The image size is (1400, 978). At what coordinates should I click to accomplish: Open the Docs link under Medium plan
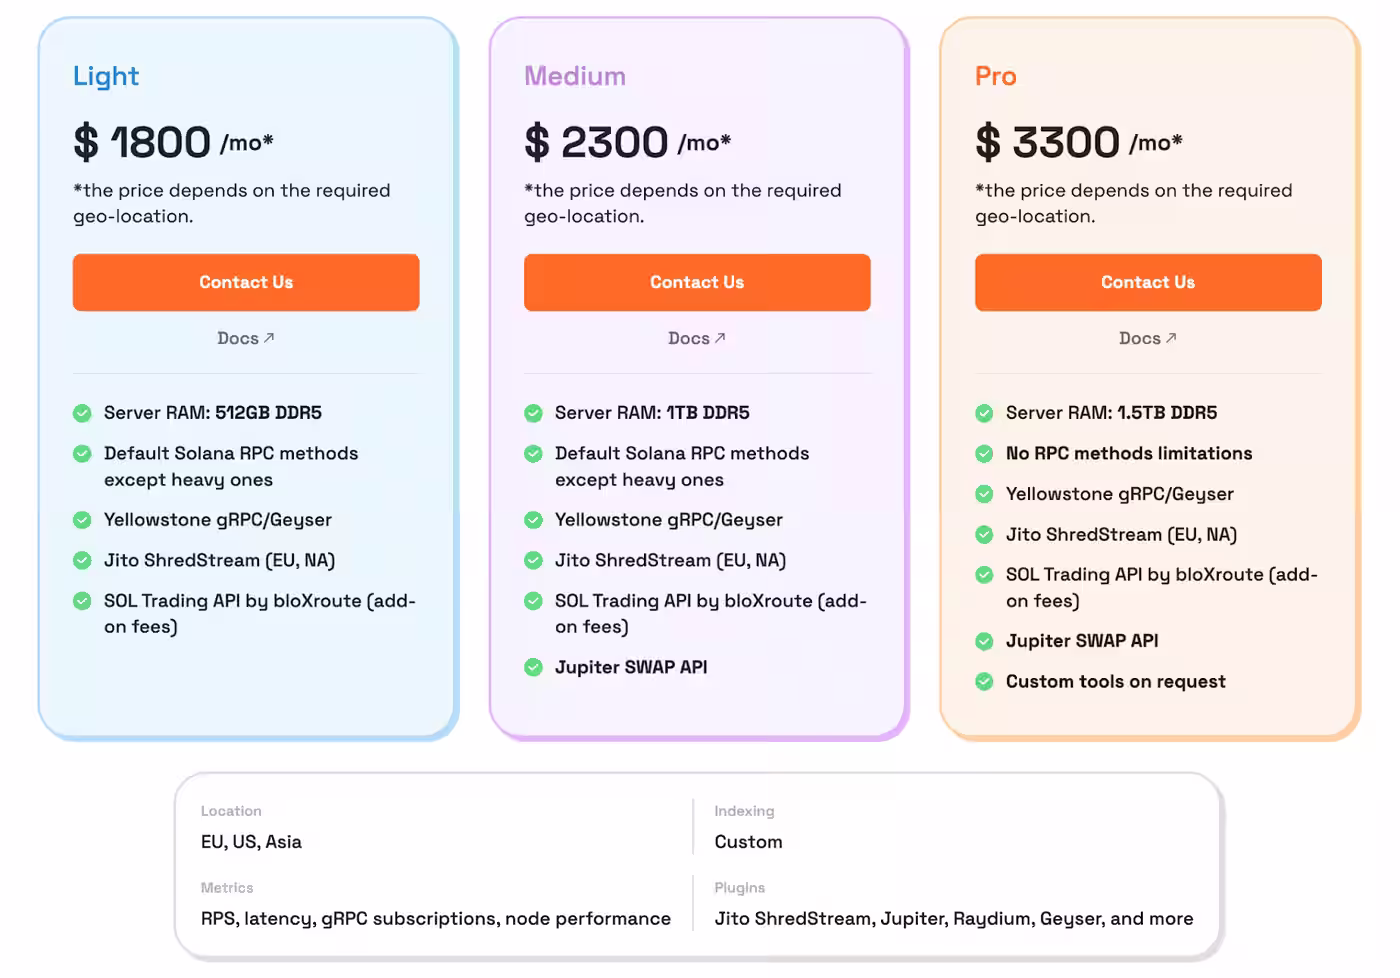[696, 339]
